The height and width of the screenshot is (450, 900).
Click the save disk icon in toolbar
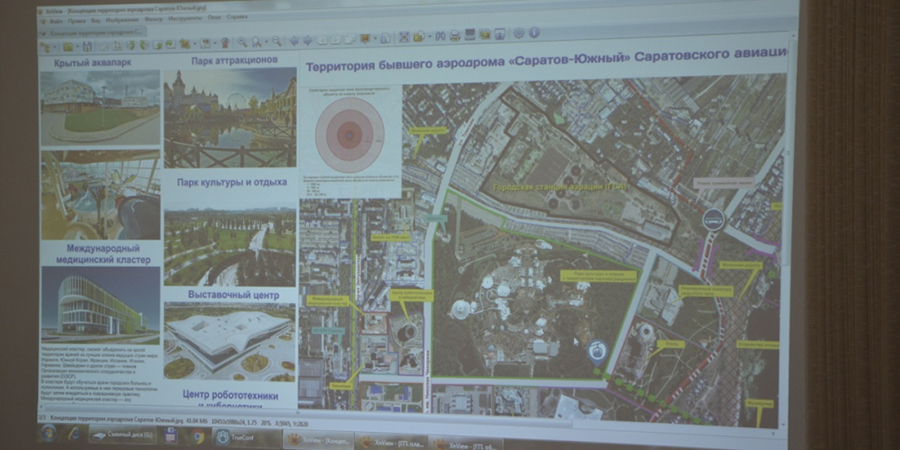(88, 46)
